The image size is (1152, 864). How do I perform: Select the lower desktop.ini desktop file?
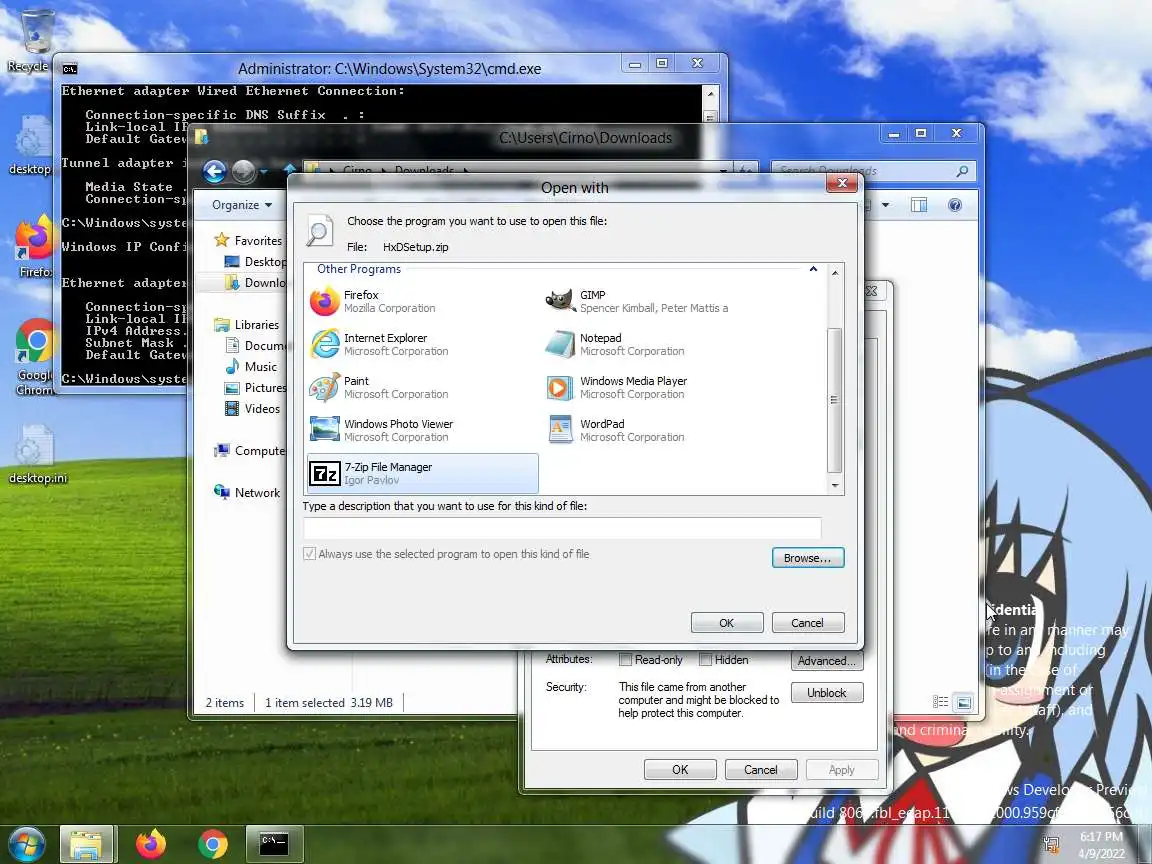point(37,455)
